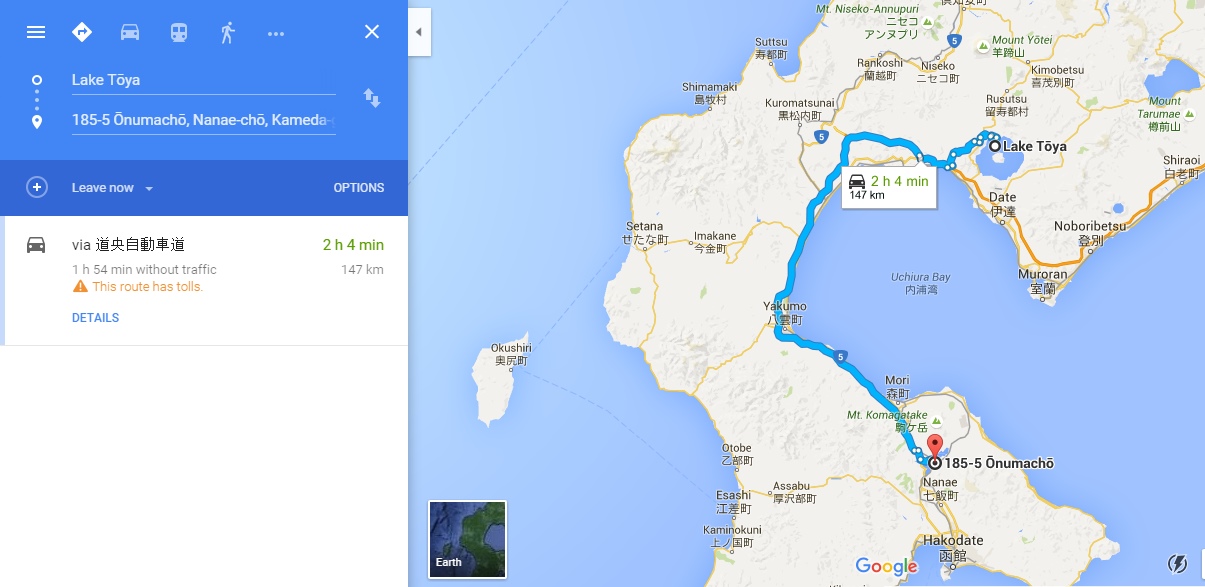Click the 2 h 4 min route callout
The image size is (1205, 587).
click(889, 188)
